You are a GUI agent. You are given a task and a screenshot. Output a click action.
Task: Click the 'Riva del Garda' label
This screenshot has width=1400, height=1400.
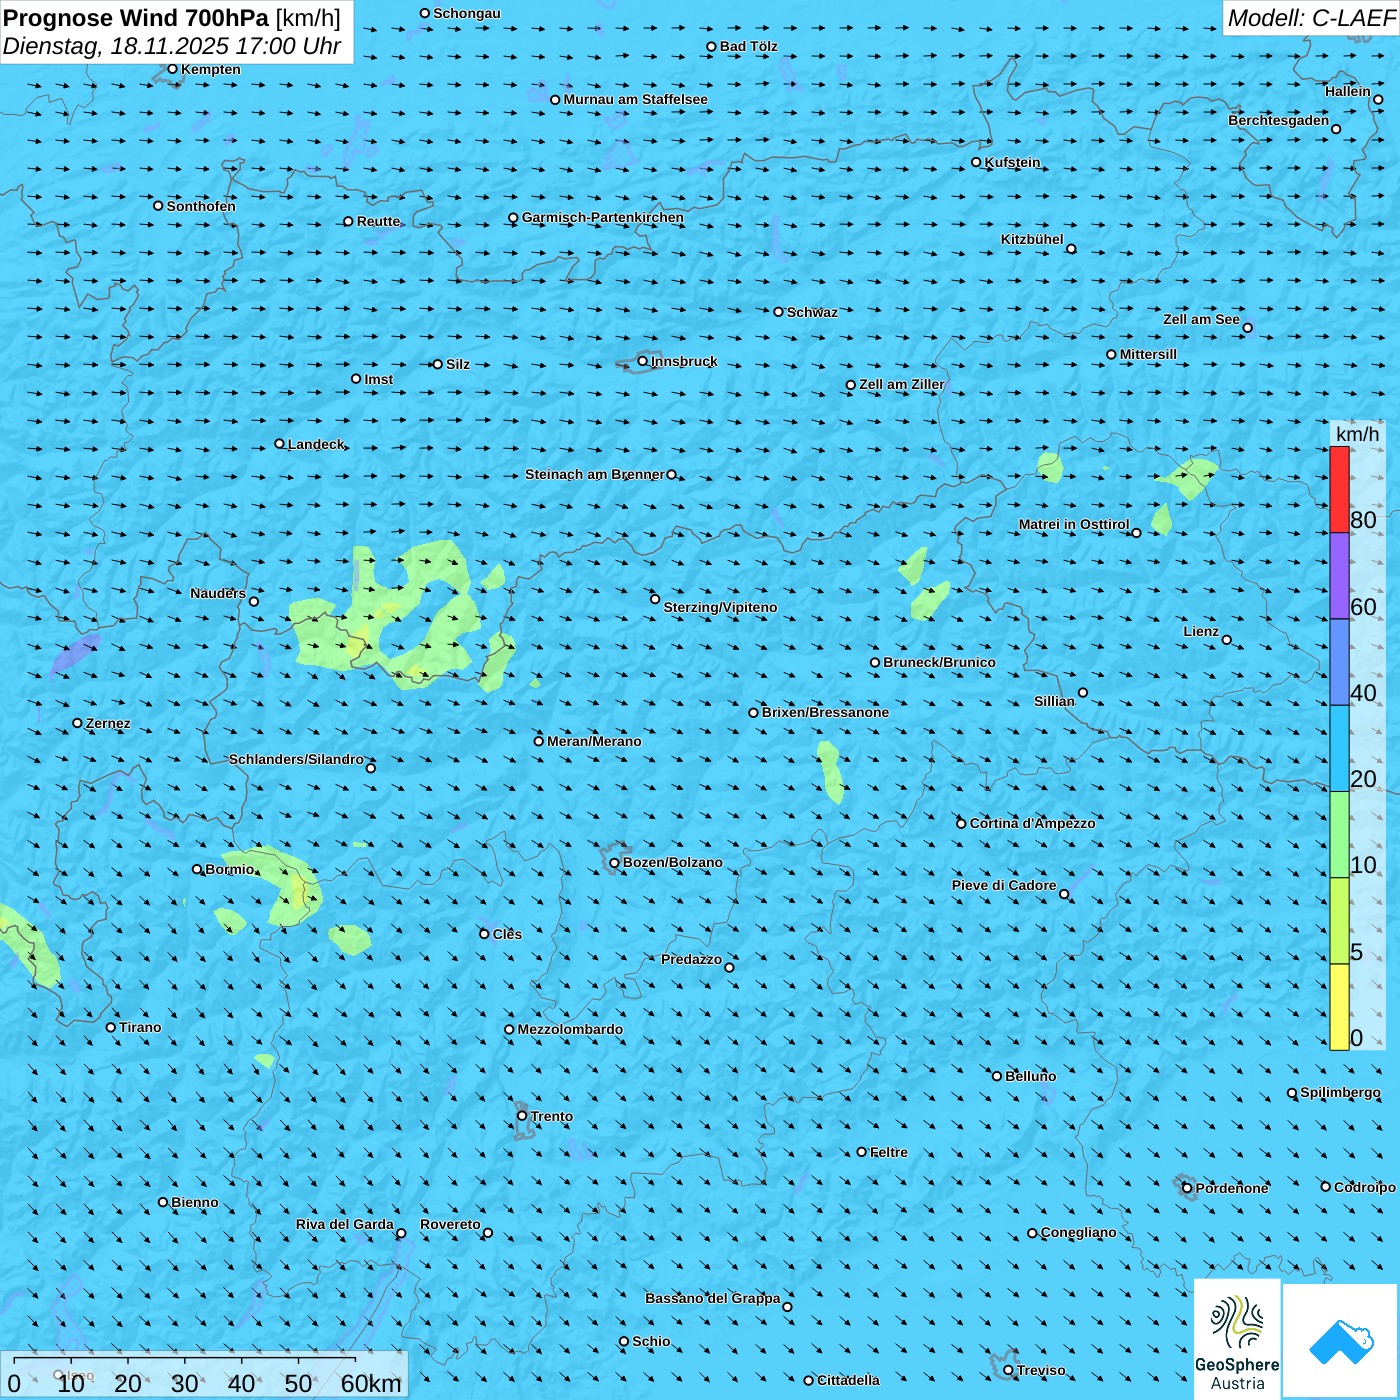point(345,1224)
